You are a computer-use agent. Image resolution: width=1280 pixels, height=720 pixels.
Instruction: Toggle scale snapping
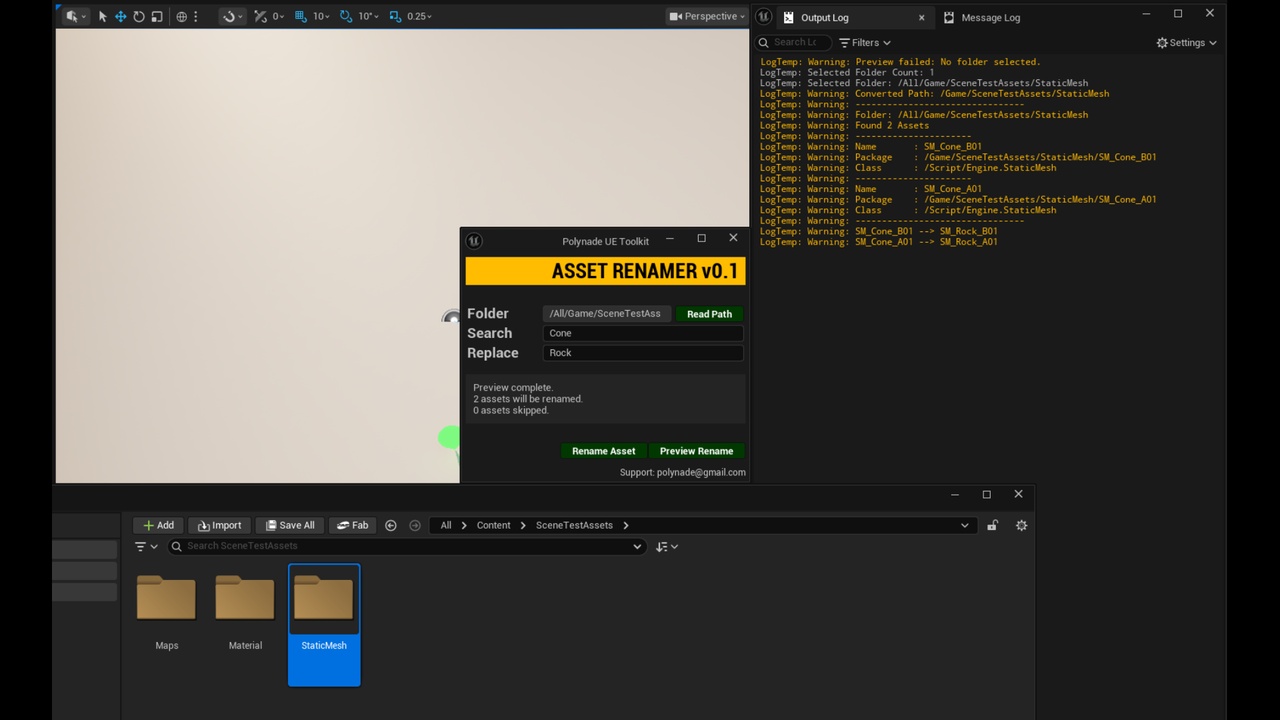[x=395, y=16]
